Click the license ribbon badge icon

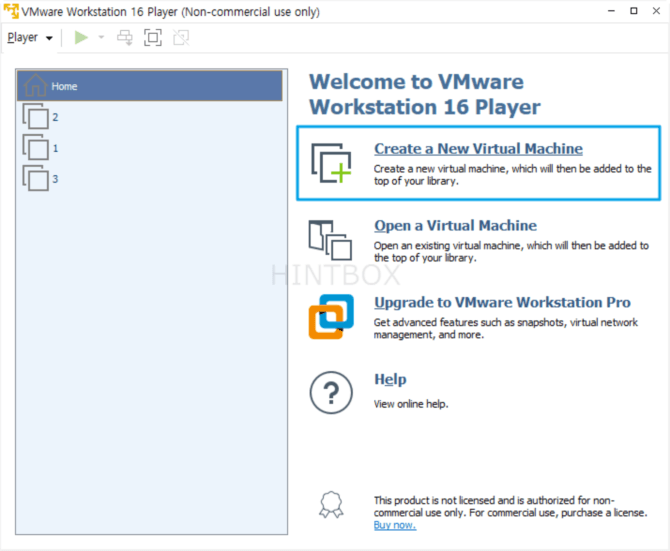[331, 504]
